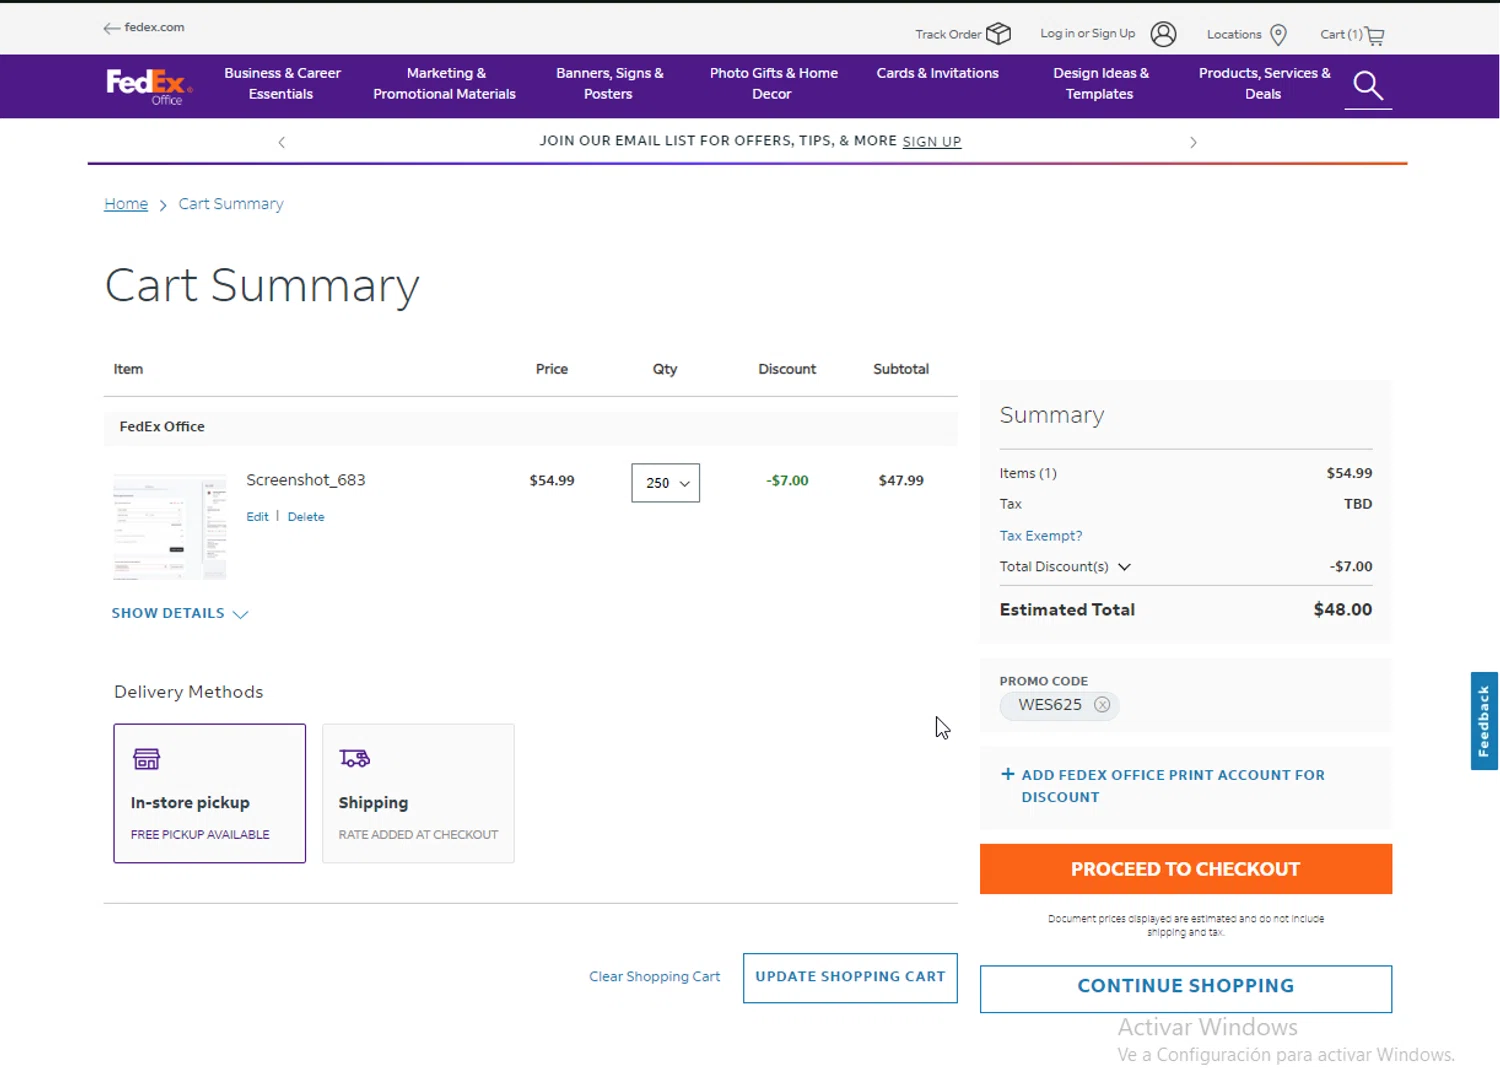Click the plus icon for print account

1008,774
